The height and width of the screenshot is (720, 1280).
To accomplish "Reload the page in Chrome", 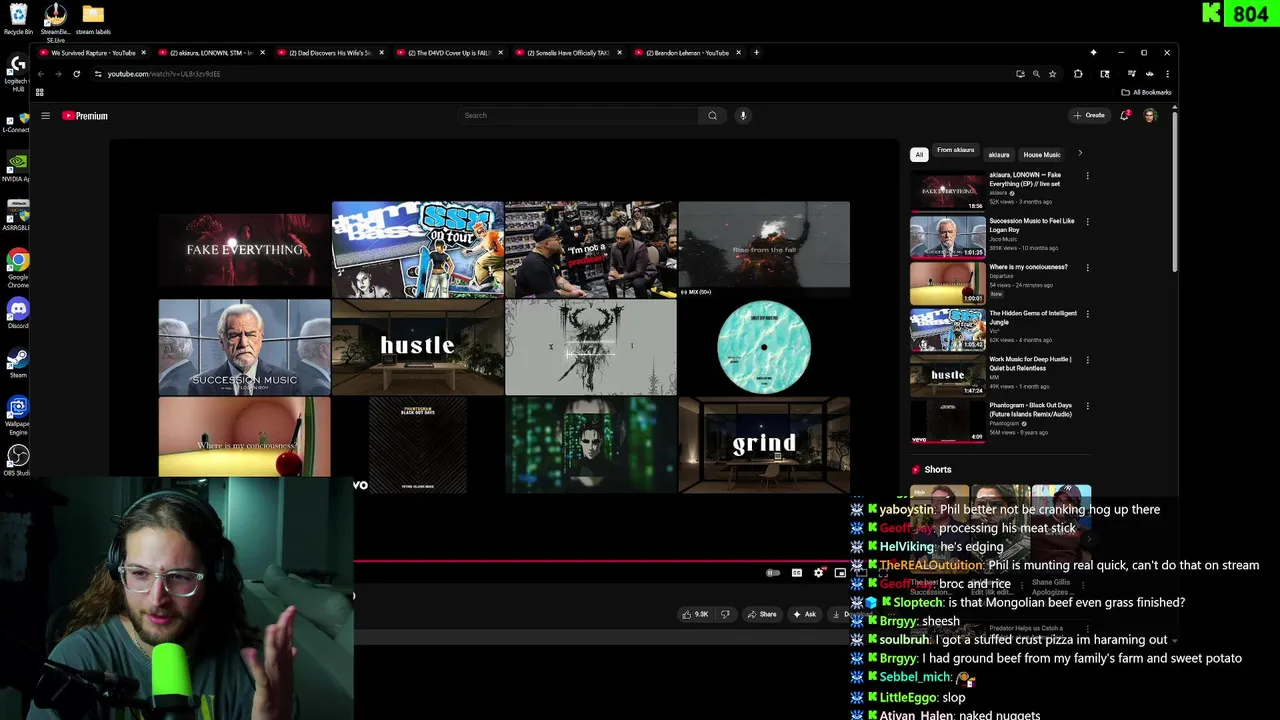I will tap(76, 74).
